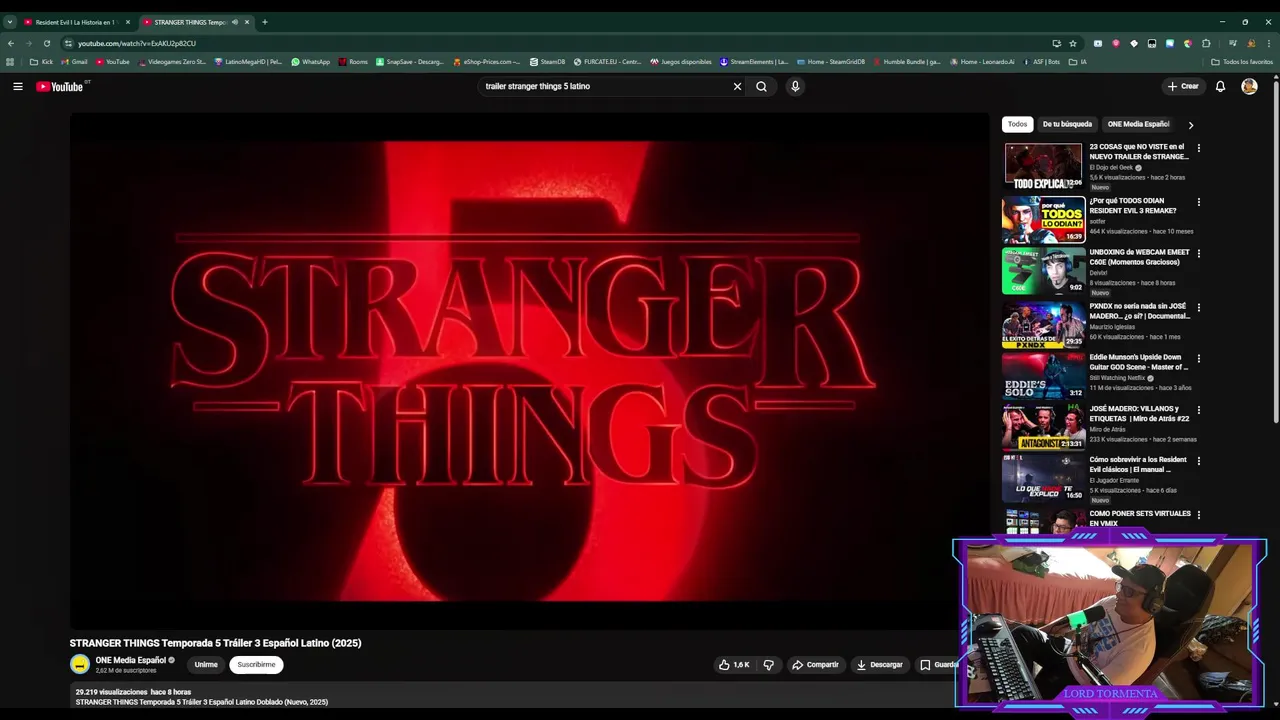Open the notifications bell
The width and height of the screenshot is (1280, 720).
point(1220,86)
